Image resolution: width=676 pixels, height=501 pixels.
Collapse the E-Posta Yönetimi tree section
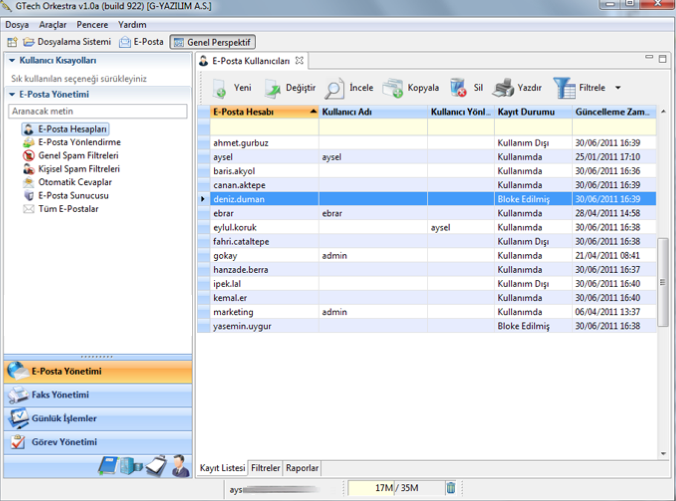tap(12, 94)
